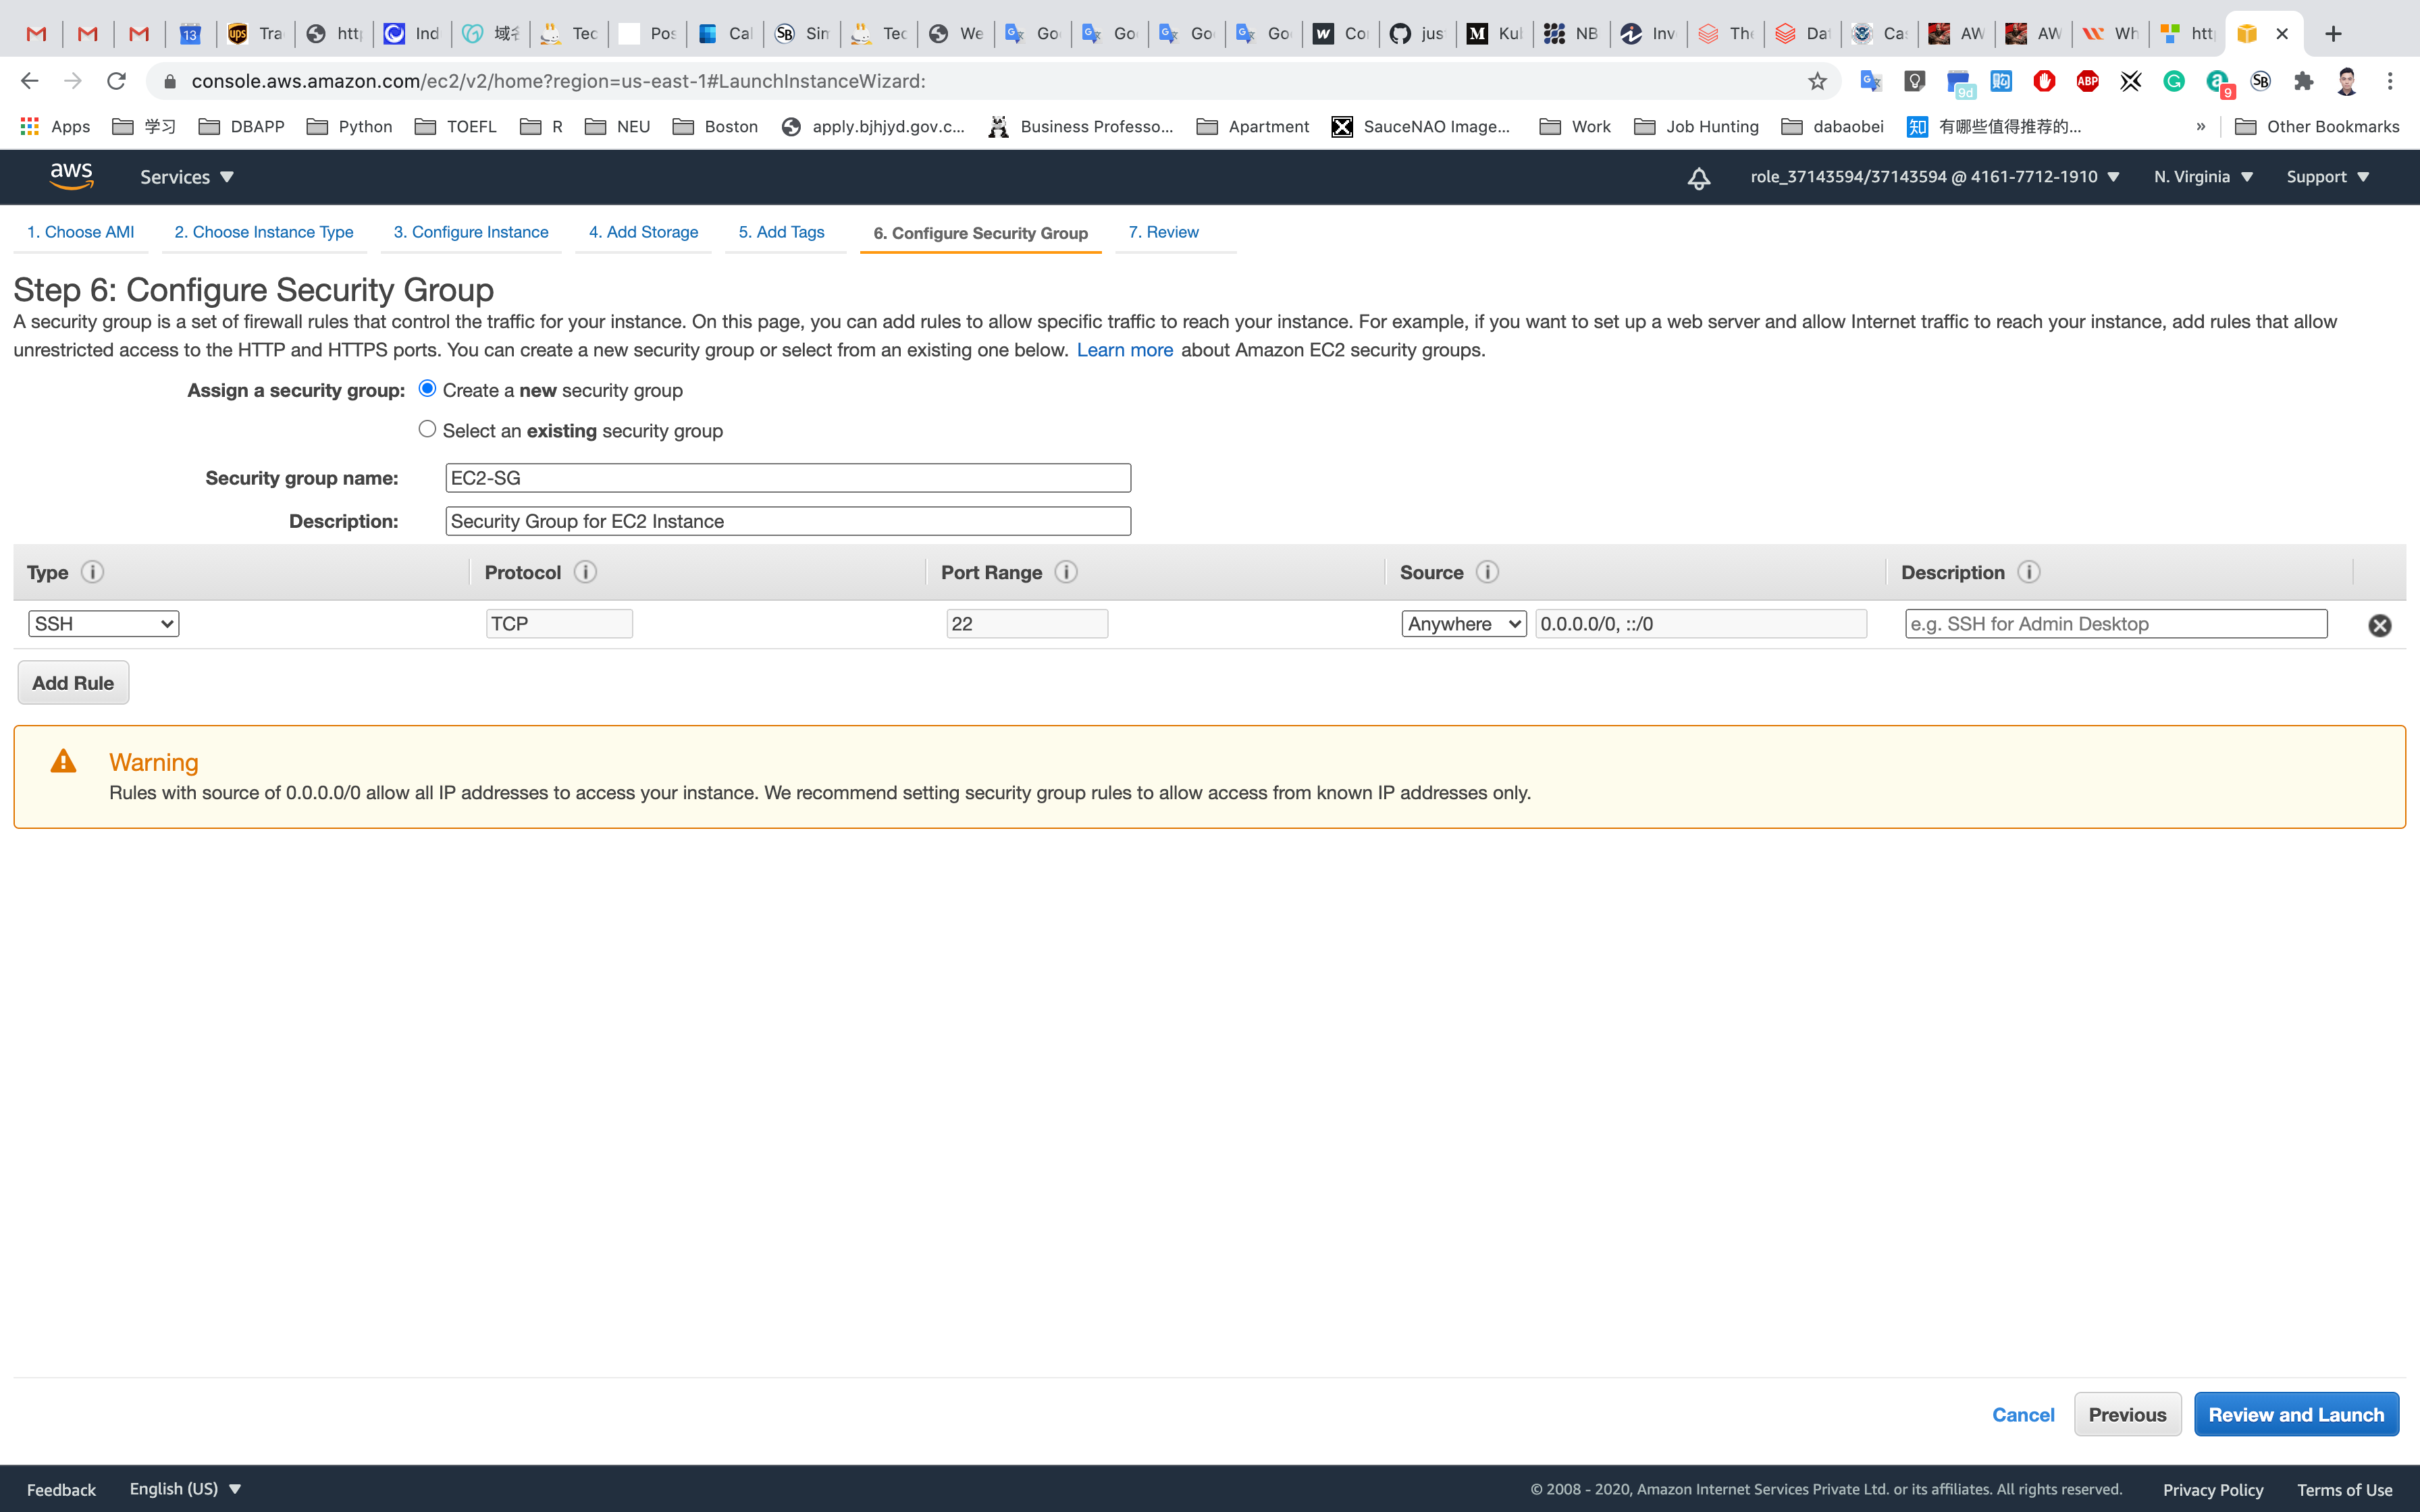
Task: Click the Source column info icon
Action: click(x=1487, y=572)
